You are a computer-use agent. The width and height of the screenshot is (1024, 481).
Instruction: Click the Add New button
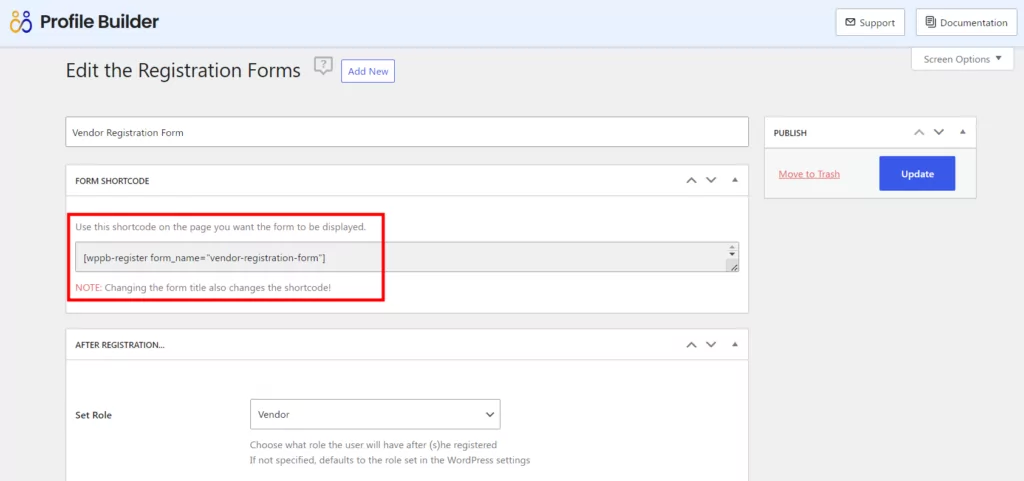pos(368,71)
